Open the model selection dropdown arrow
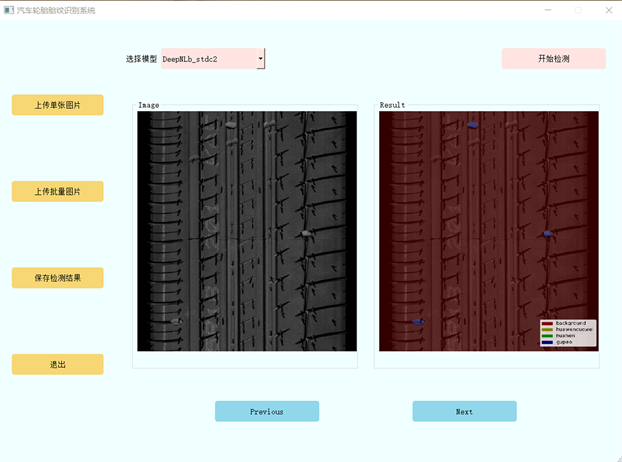 pyautogui.click(x=261, y=59)
